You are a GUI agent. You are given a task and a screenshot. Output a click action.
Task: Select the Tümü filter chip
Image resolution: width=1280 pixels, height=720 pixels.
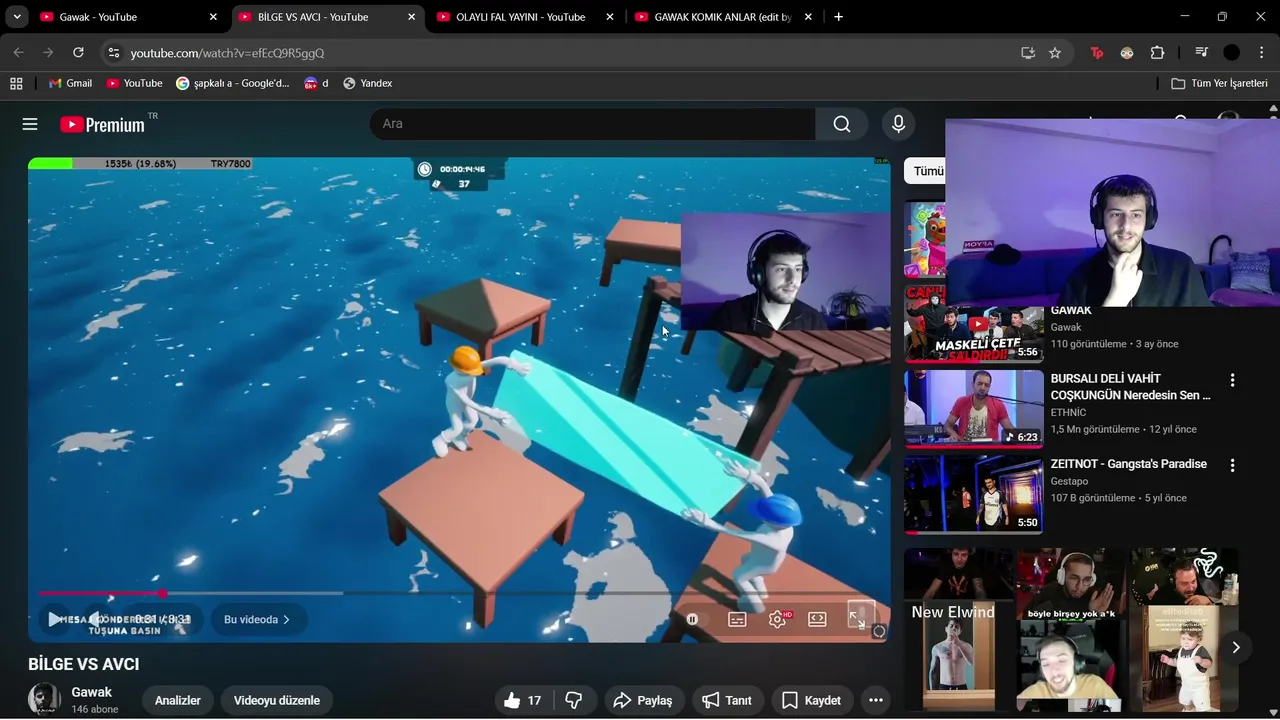925,171
